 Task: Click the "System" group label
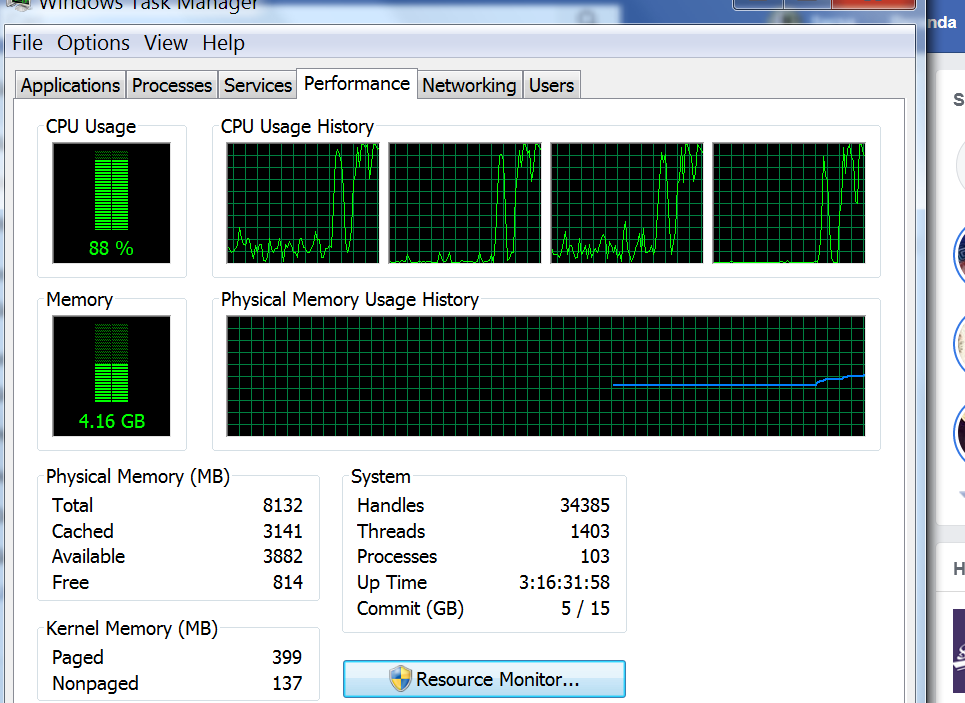(380, 477)
